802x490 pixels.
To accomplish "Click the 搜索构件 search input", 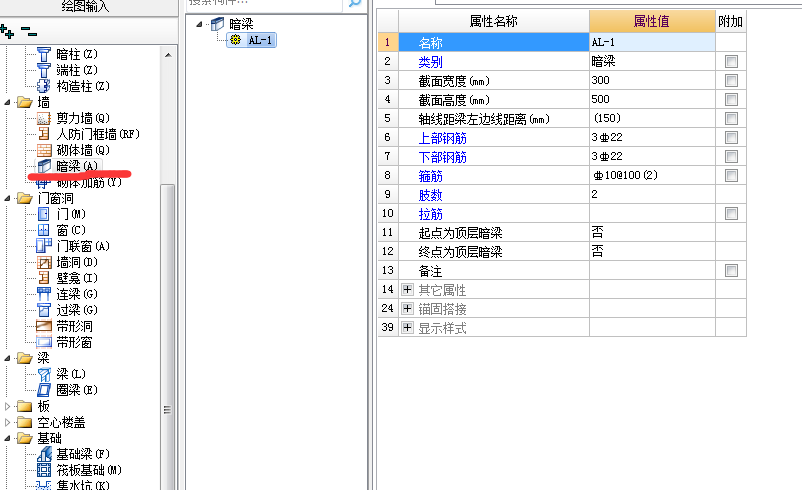I will pyautogui.click(x=263, y=3).
